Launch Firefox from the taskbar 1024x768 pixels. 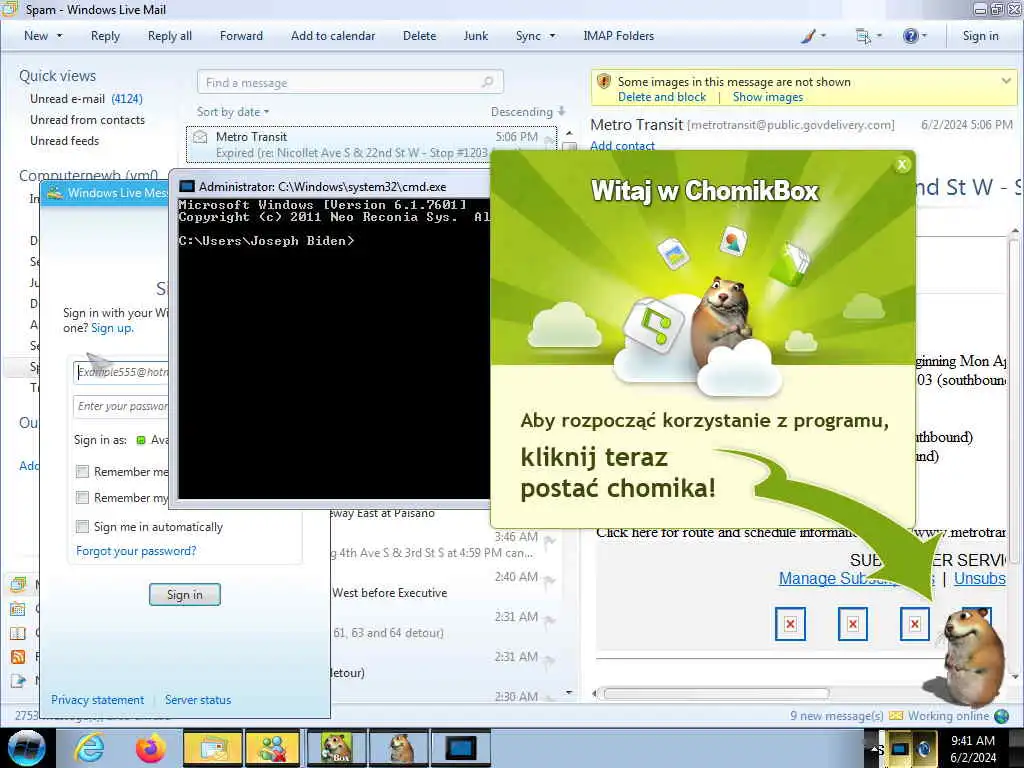[x=150, y=748]
